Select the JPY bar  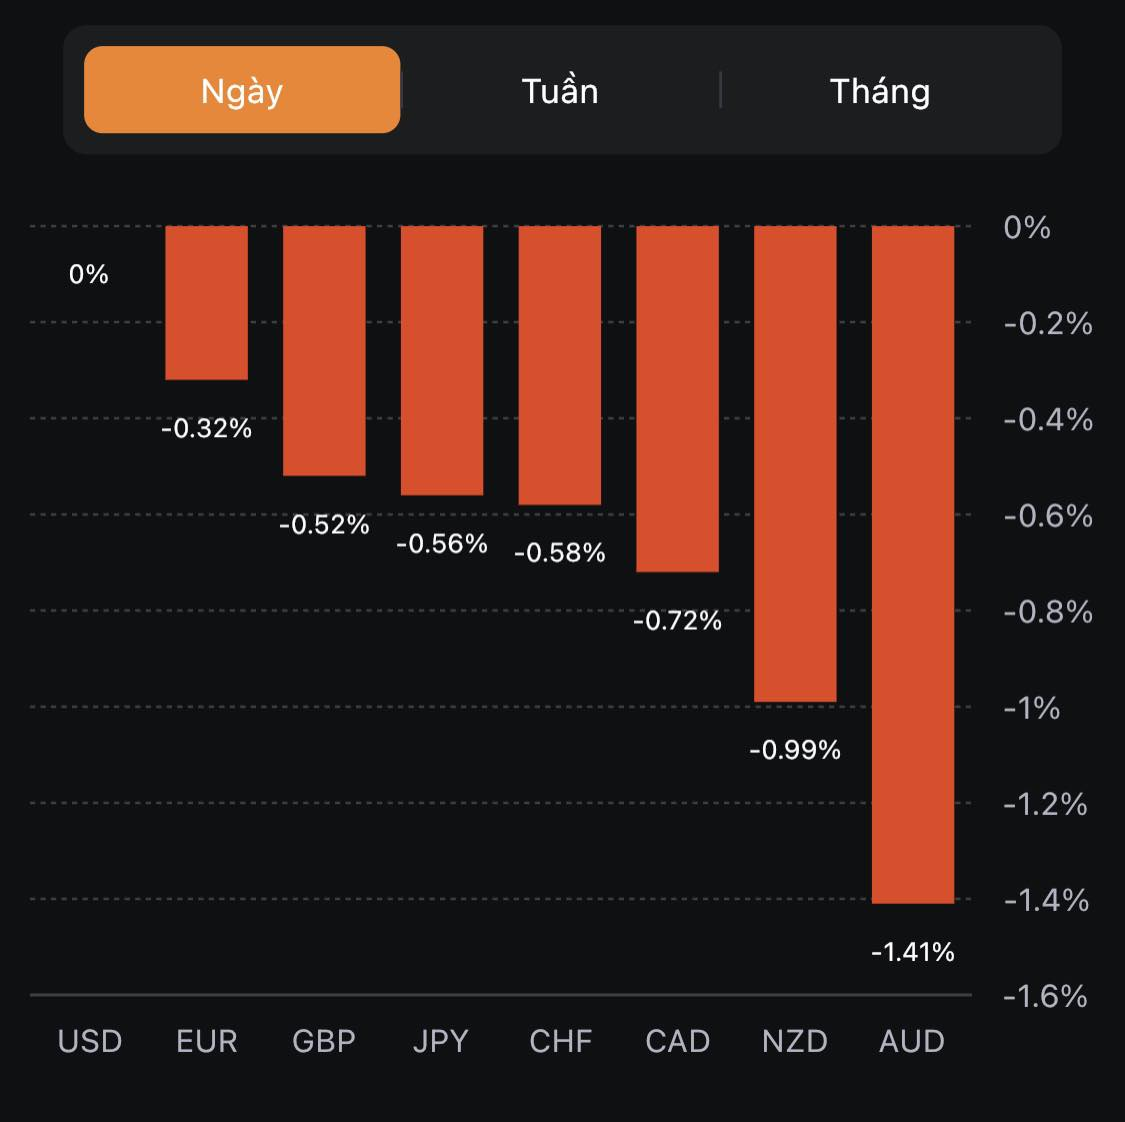[x=442, y=360]
